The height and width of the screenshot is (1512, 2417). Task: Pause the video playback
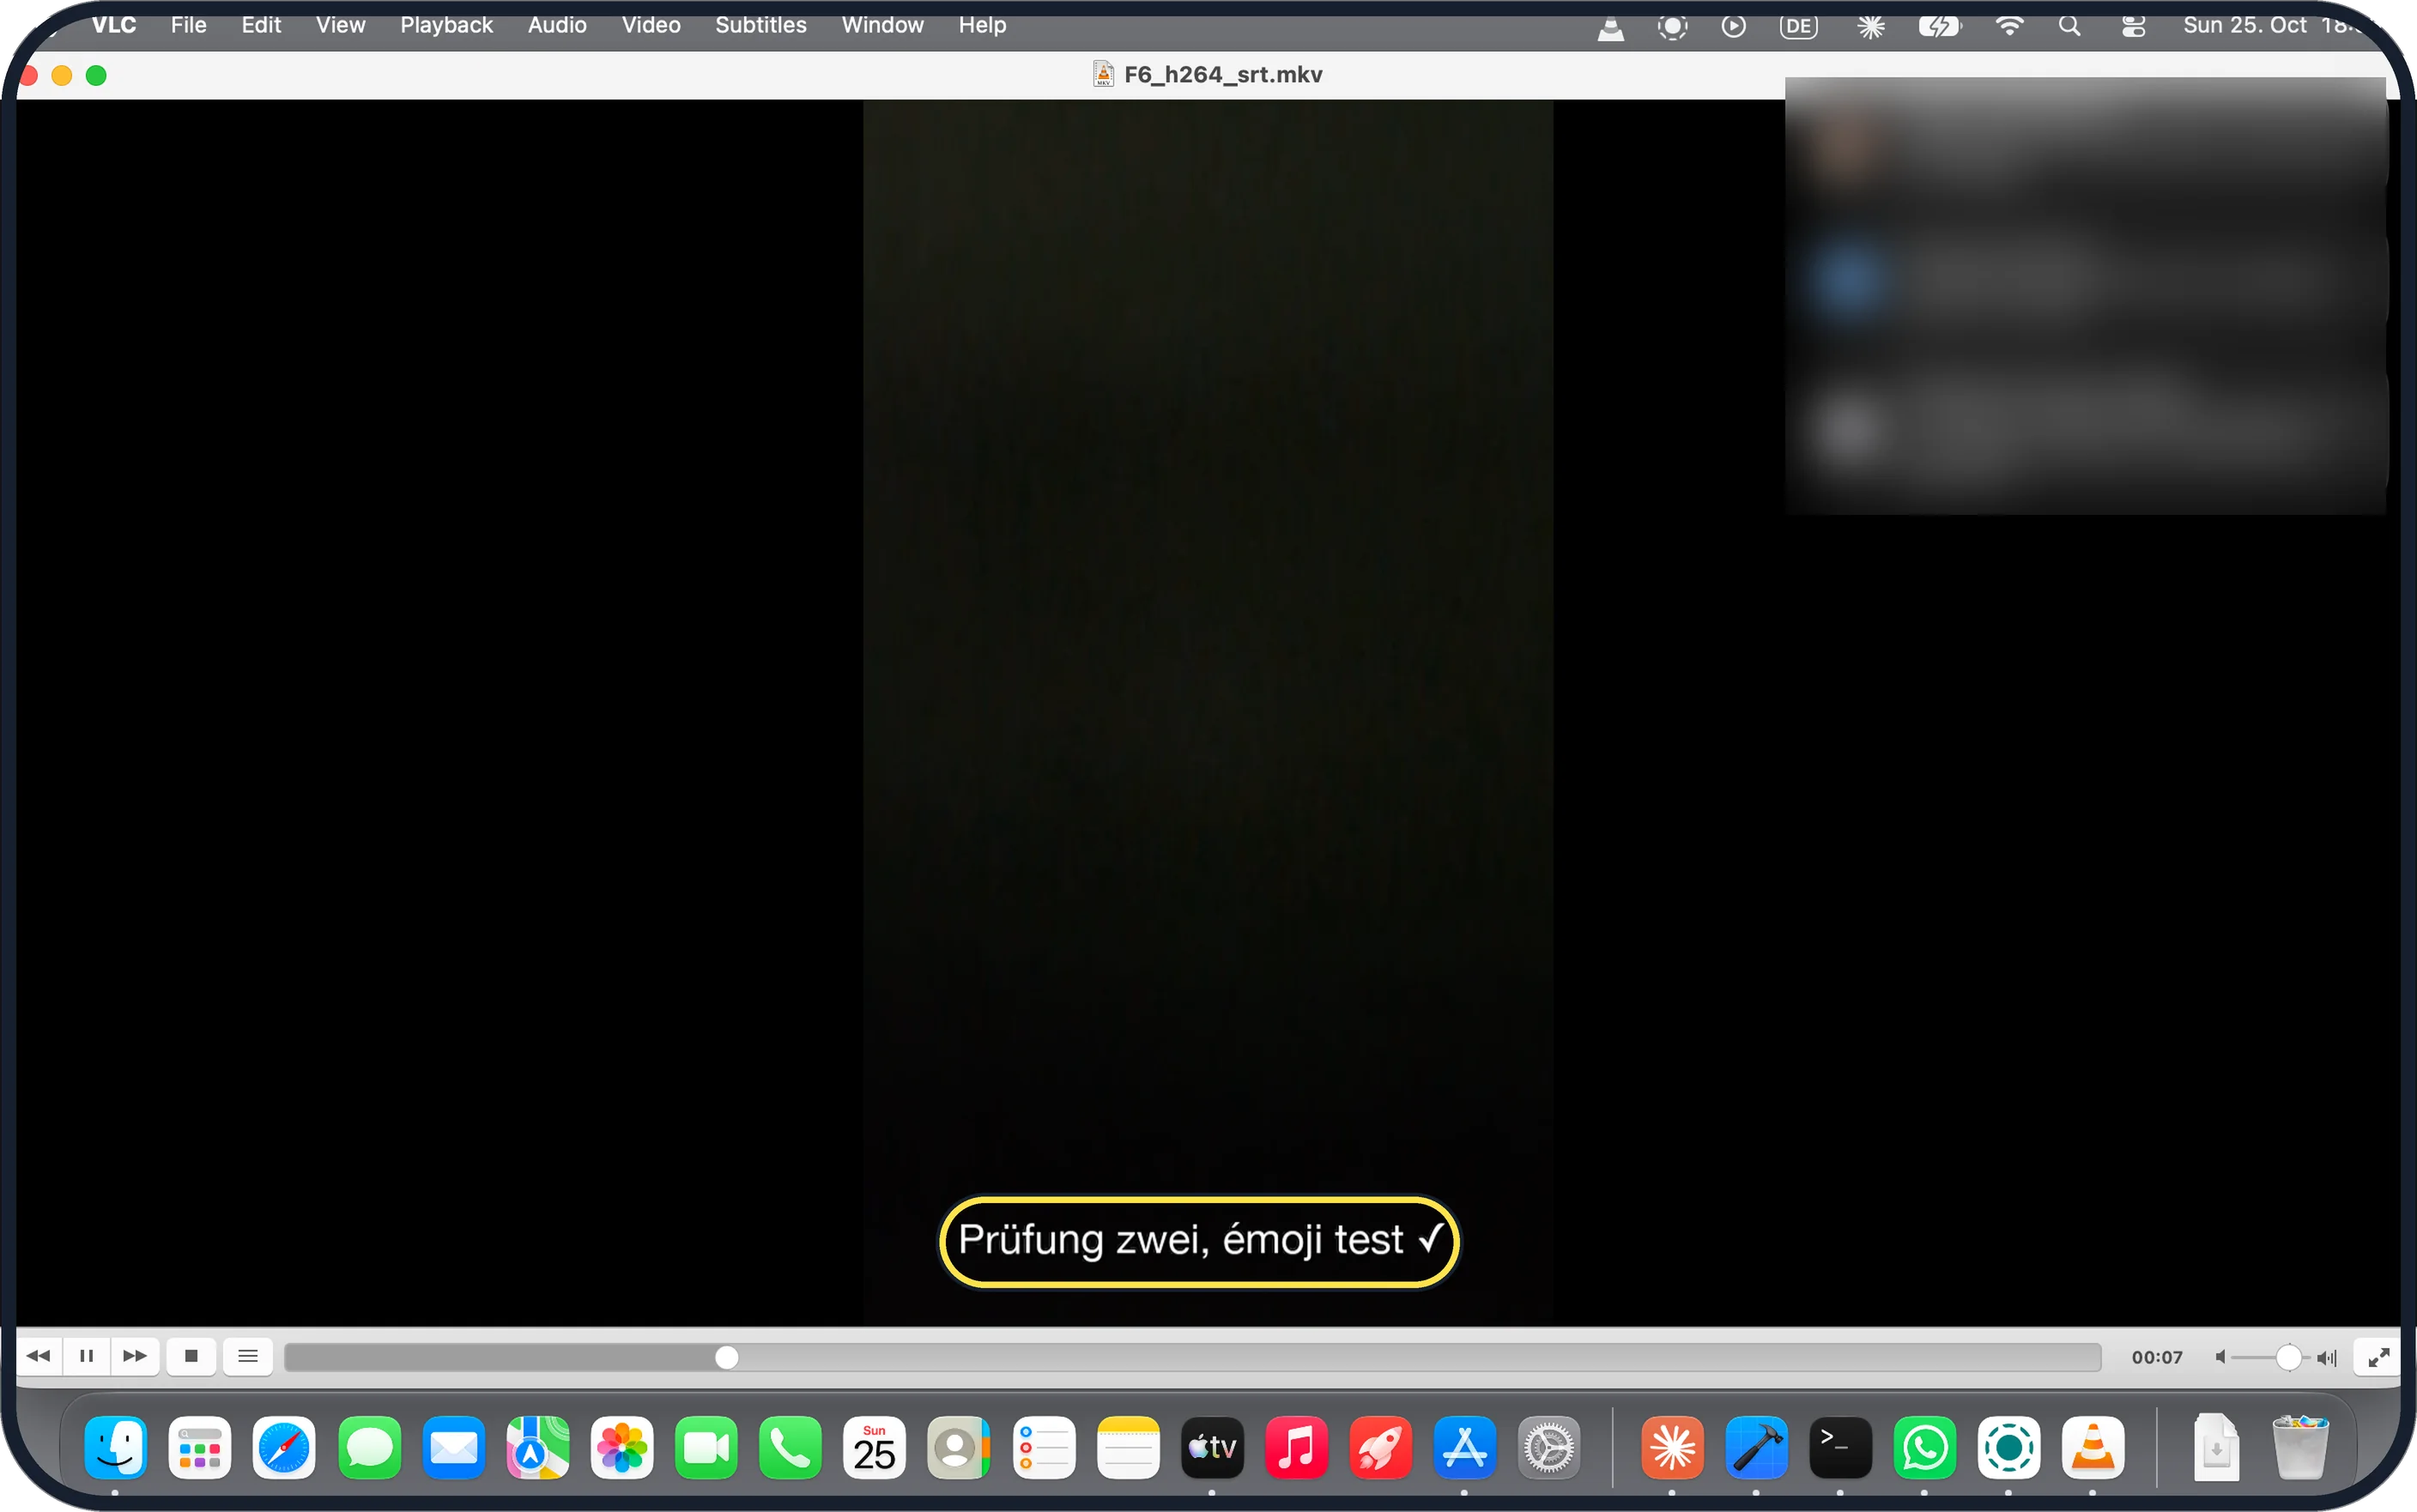[87, 1356]
